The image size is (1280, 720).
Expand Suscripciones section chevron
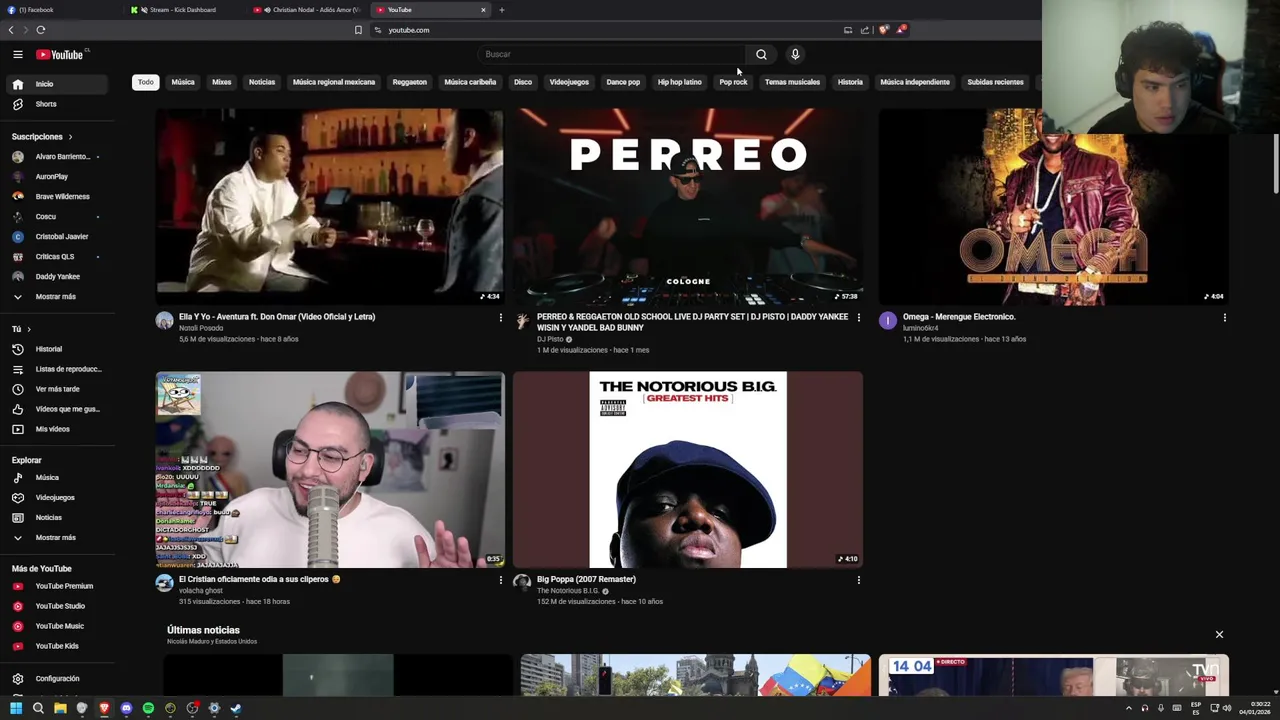pyautogui.click(x=70, y=136)
